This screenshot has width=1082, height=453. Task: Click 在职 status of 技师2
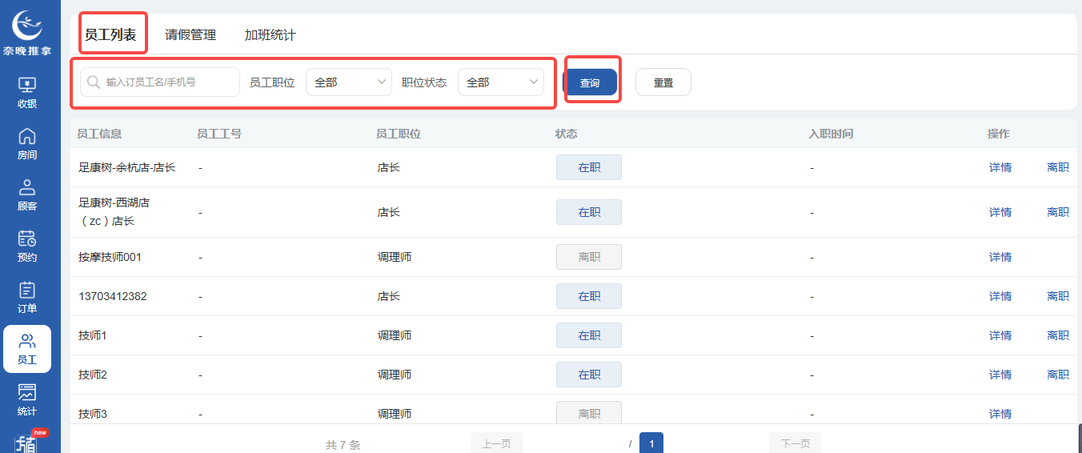pyautogui.click(x=589, y=375)
